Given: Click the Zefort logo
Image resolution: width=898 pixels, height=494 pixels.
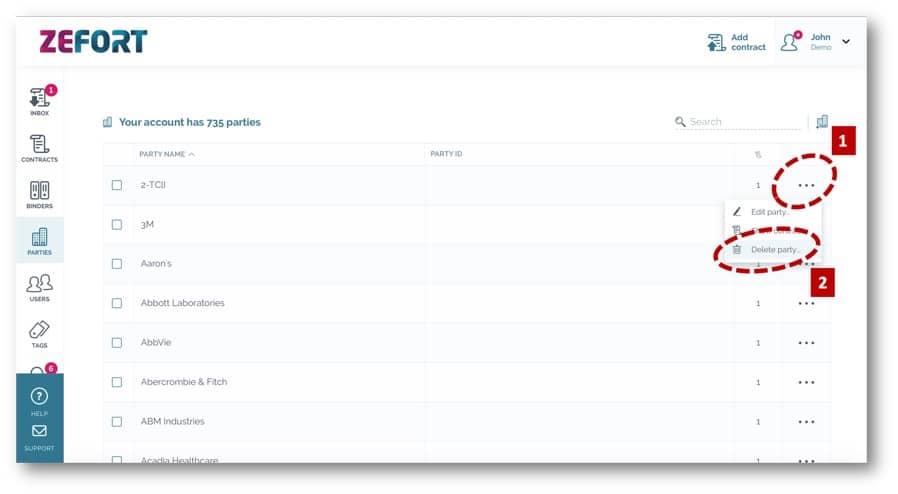Looking at the screenshot, I should (93, 41).
